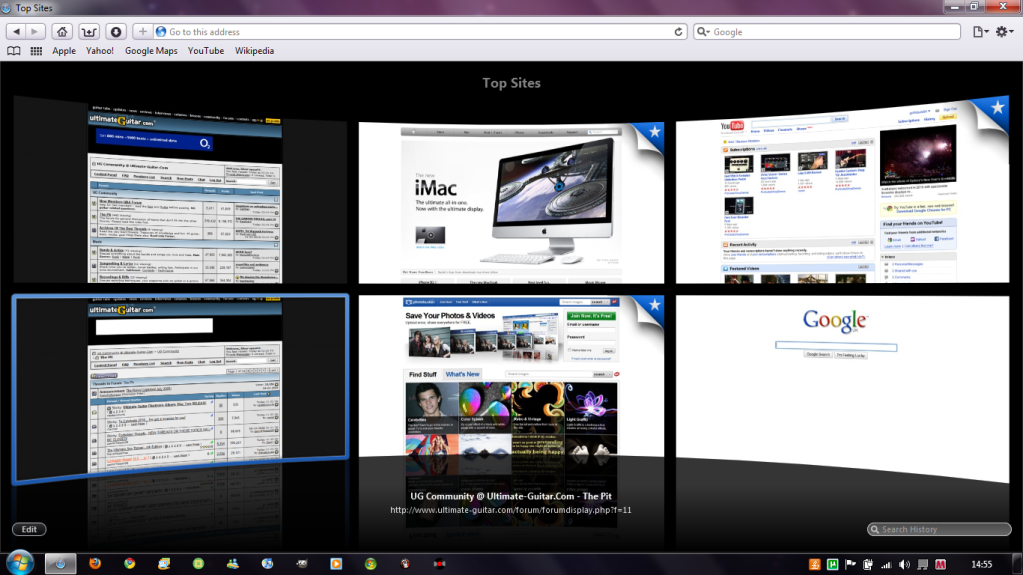The image size is (1023, 575).
Task: Open the search engine magnifier dropdown
Action: [x=703, y=31]
